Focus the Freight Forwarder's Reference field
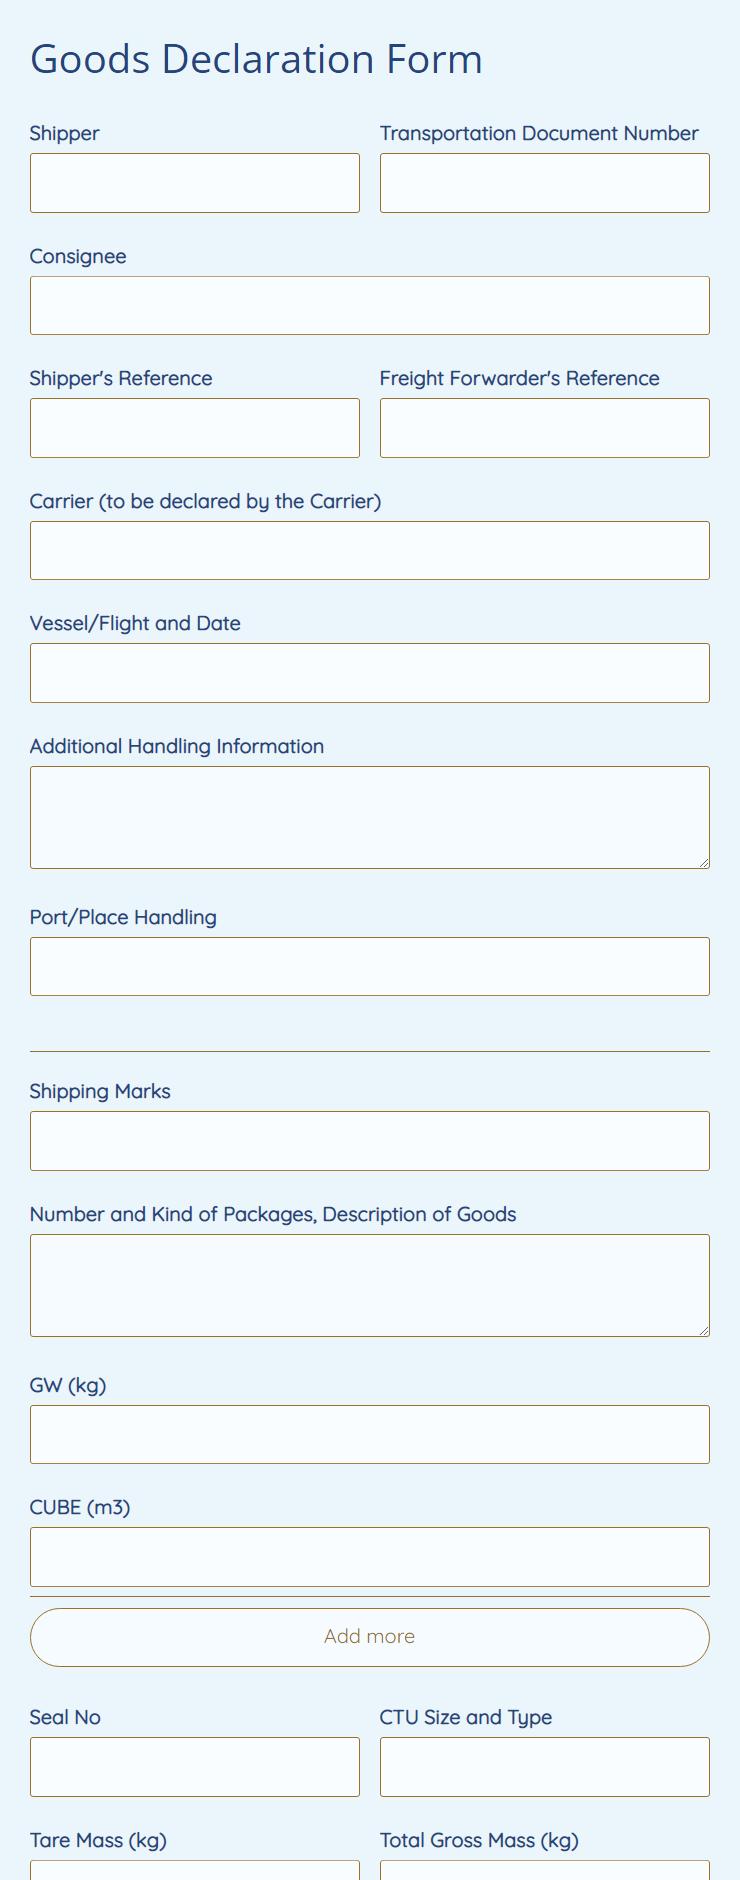Viewport: 740px width, 1880px height. click(544, 427)
